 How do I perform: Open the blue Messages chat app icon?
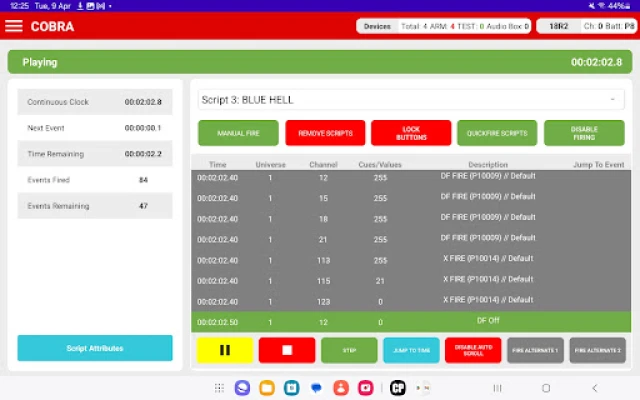[x=316, y=387]
